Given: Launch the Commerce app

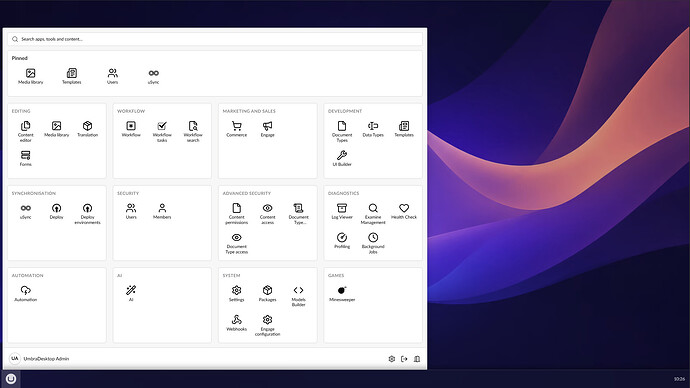Looking at the screenshot, I should coord(237,129).
